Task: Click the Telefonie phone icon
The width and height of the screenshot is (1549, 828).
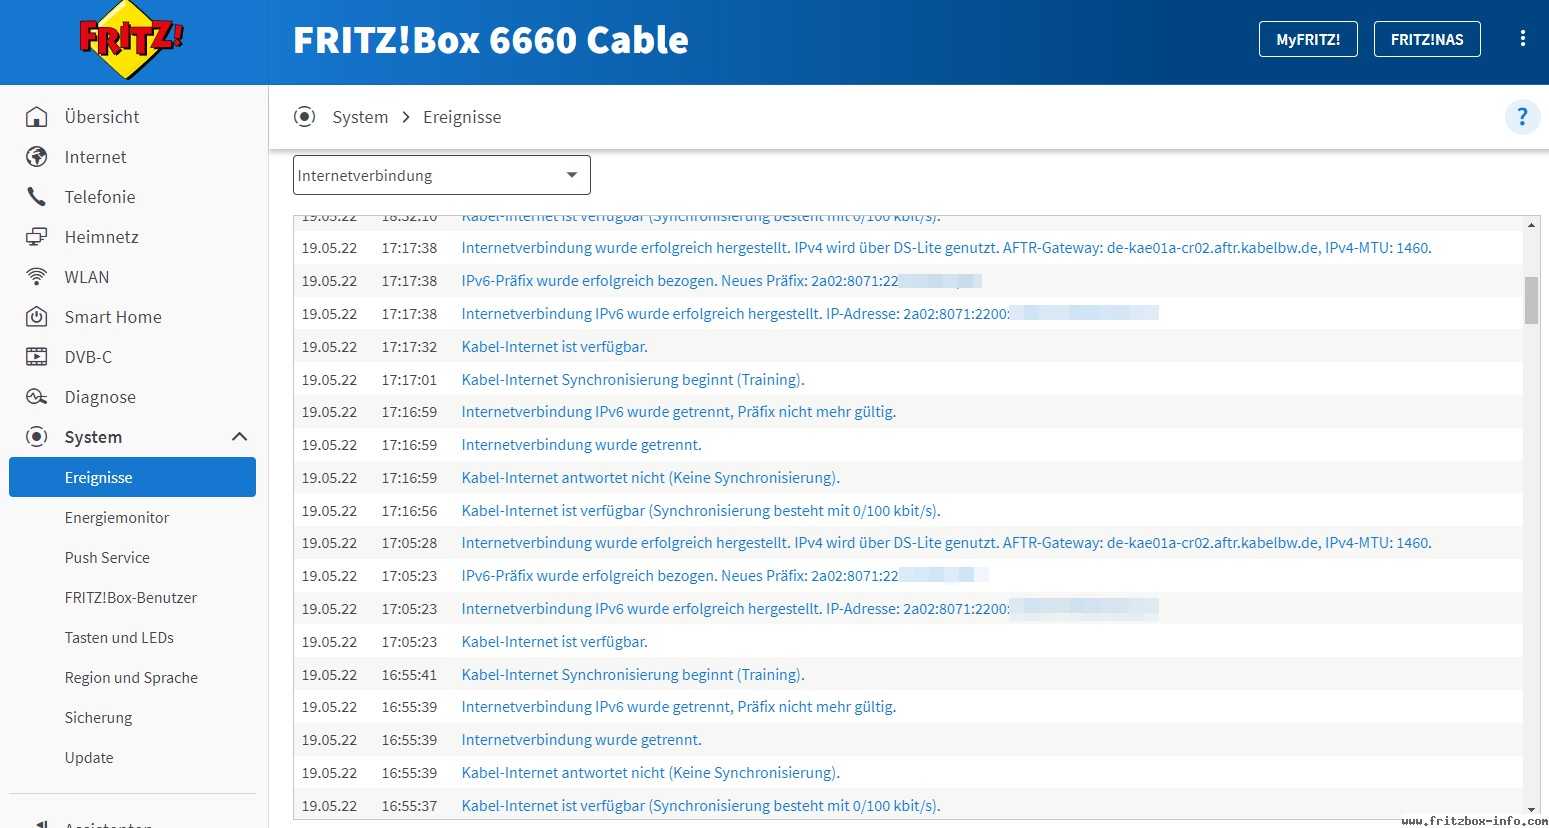Action: click(37, 197)
